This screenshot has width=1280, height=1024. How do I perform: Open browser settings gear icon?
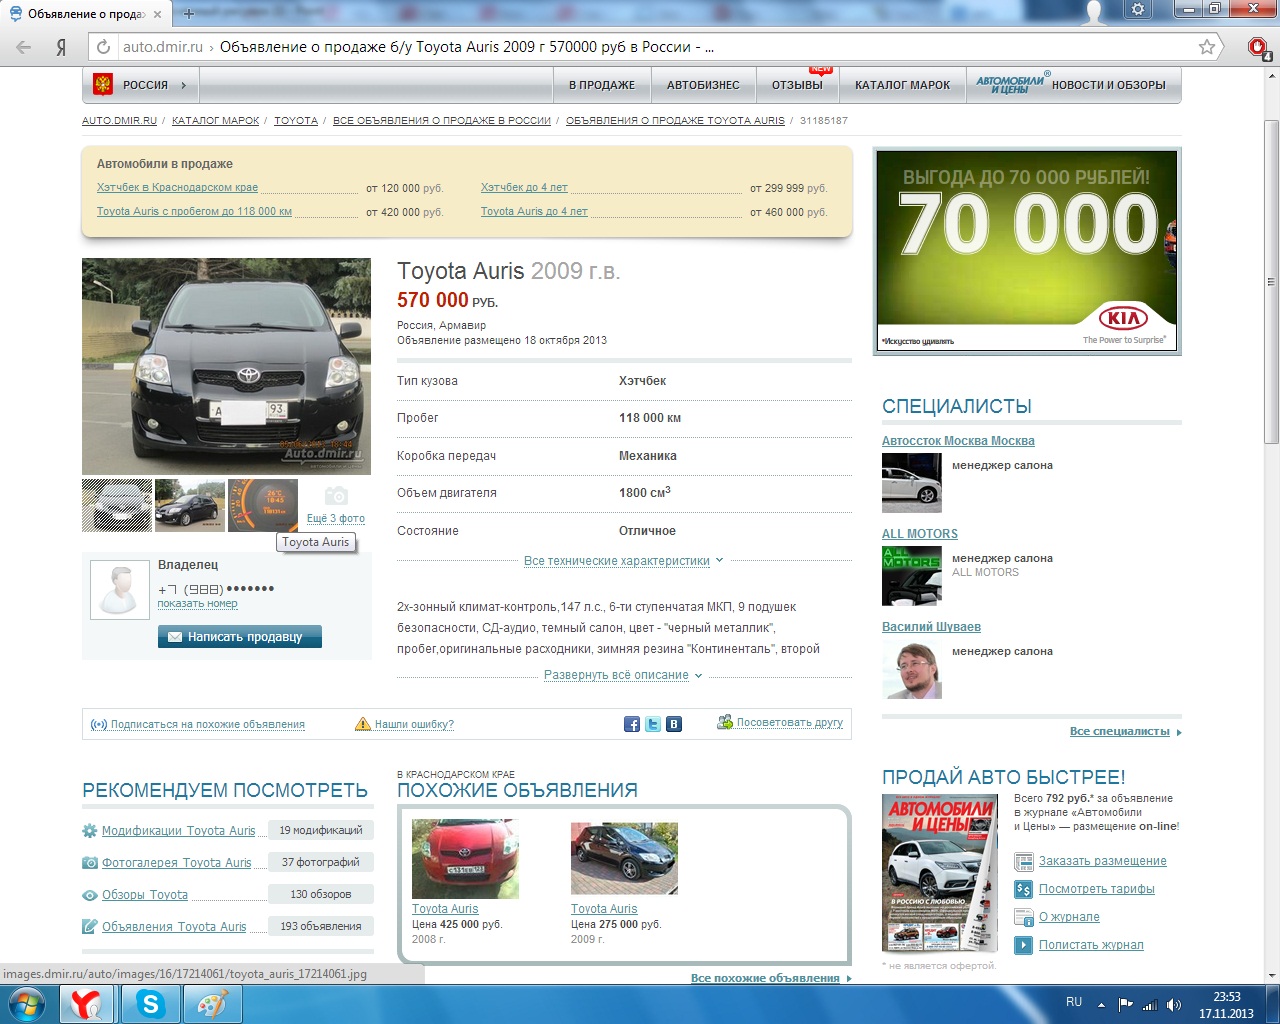(1138, 10)
